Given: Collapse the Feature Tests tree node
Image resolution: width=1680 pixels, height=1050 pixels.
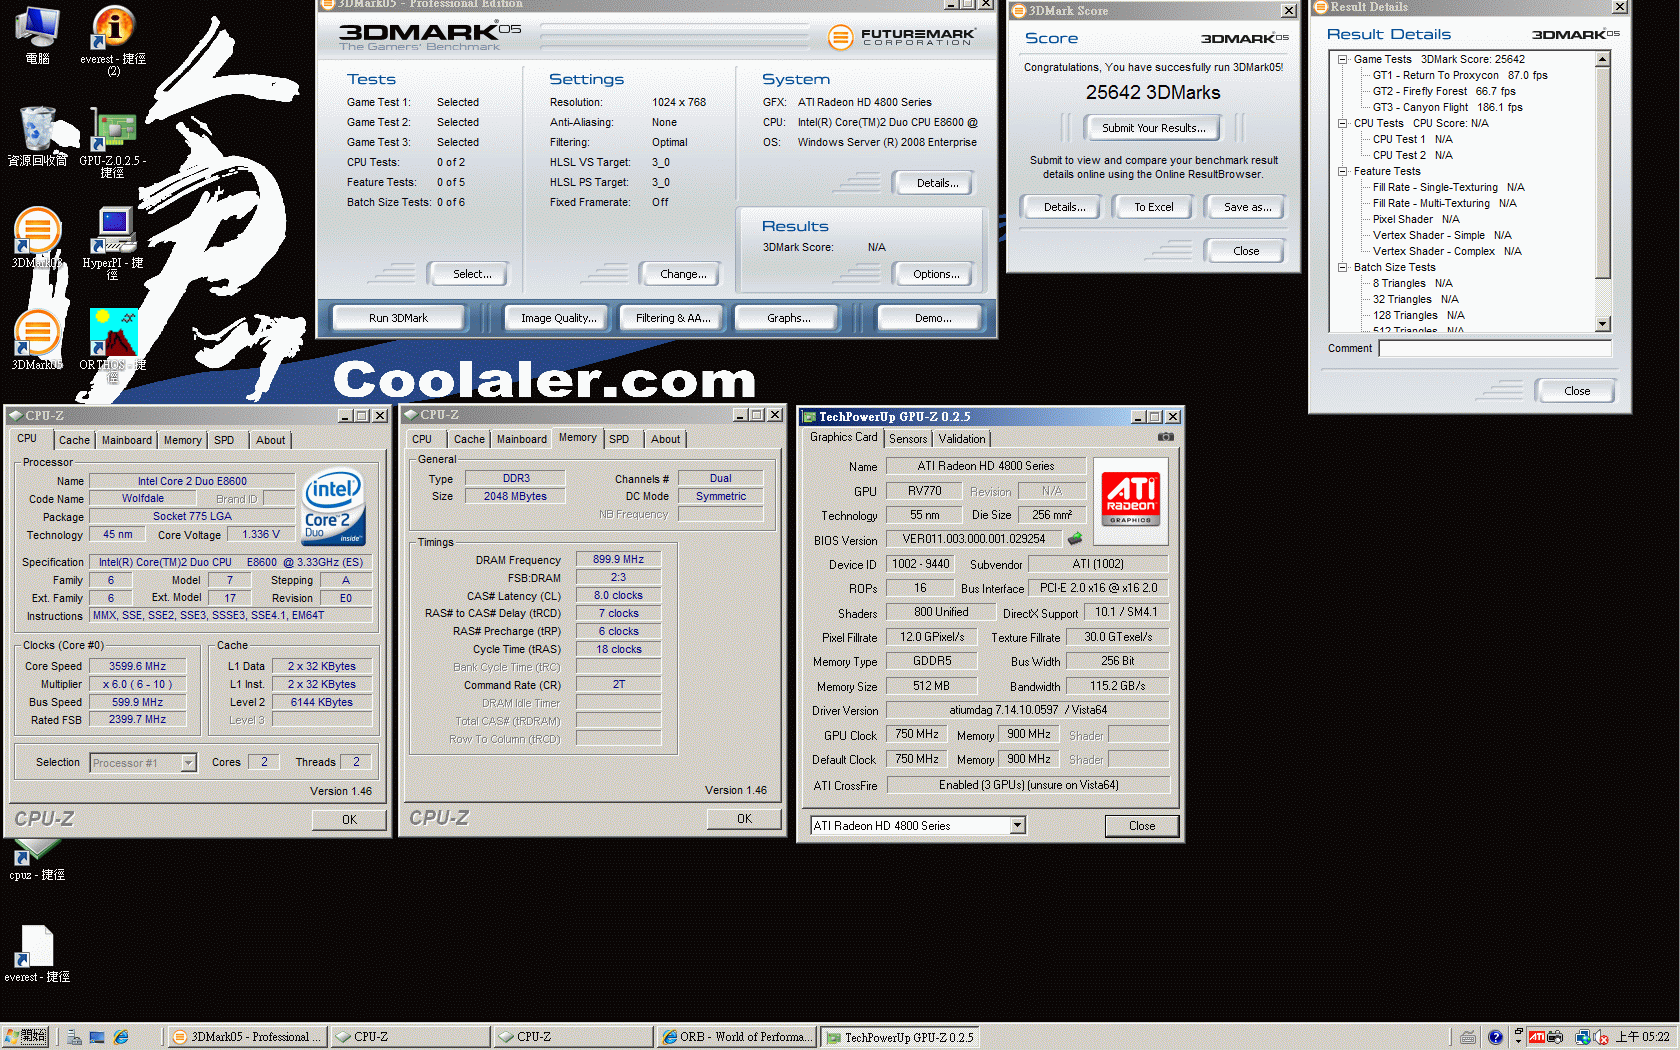Looking at the screenshot, I should pyautogui.click(x=1343, y=172).
